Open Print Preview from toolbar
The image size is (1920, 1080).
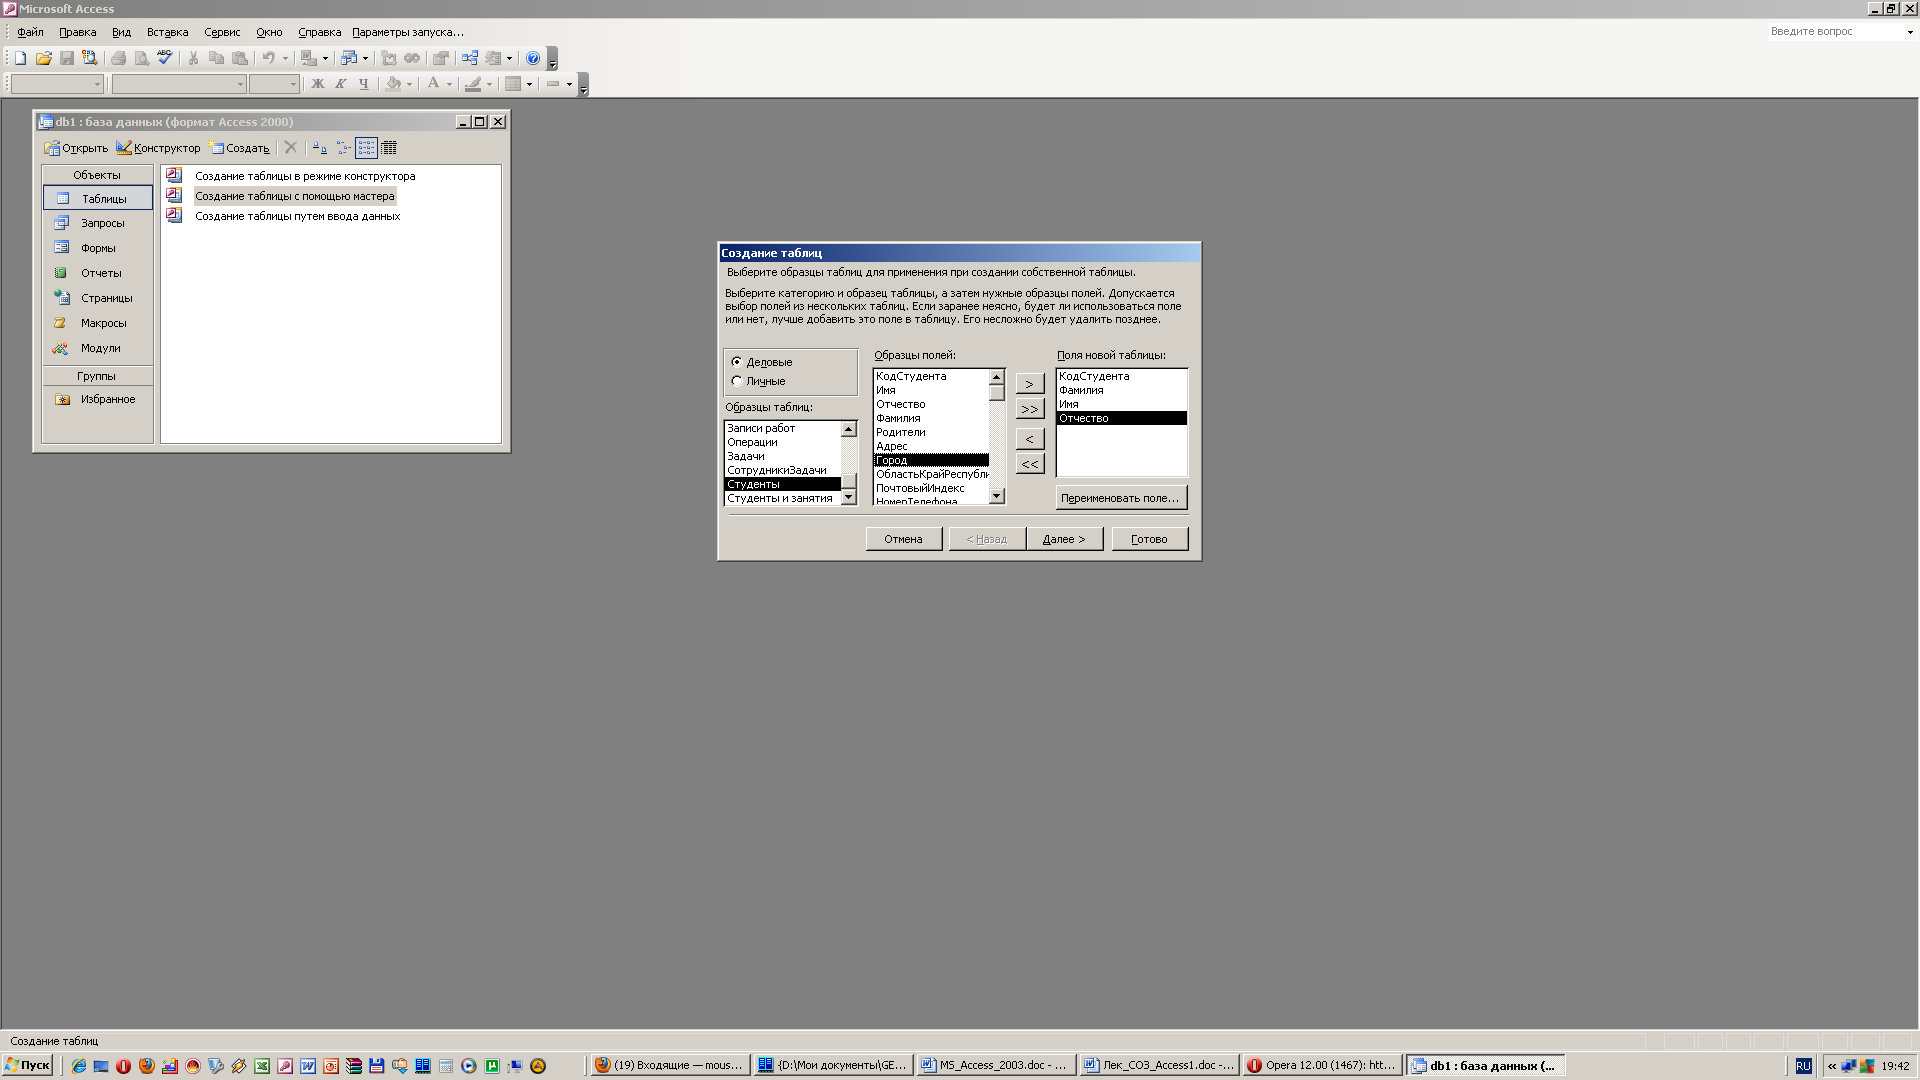(x=142, y=58)
